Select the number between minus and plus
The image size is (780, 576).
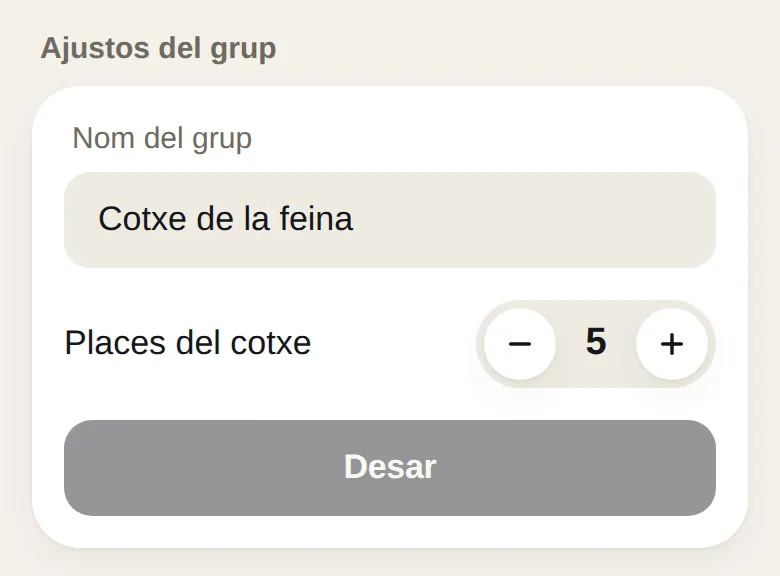click(x=596, y=342)
